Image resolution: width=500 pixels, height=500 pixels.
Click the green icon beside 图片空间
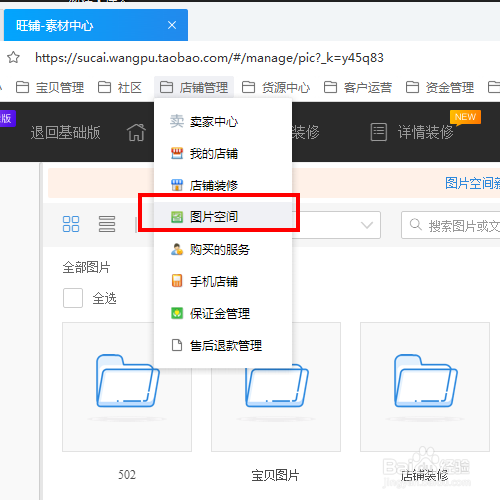(177, 217)
